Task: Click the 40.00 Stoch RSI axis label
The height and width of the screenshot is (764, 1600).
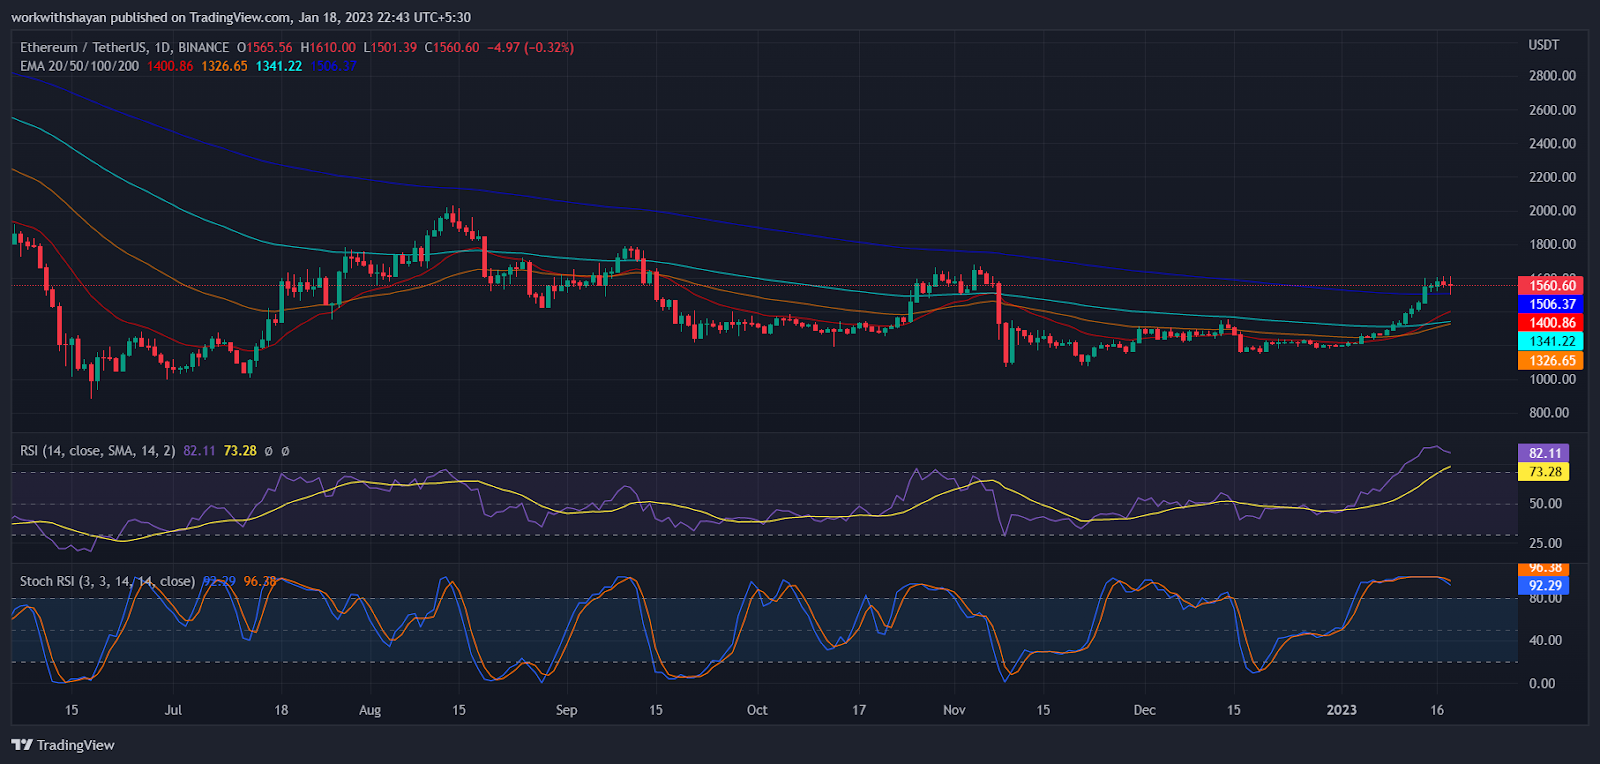Action: coord(1545,641)
